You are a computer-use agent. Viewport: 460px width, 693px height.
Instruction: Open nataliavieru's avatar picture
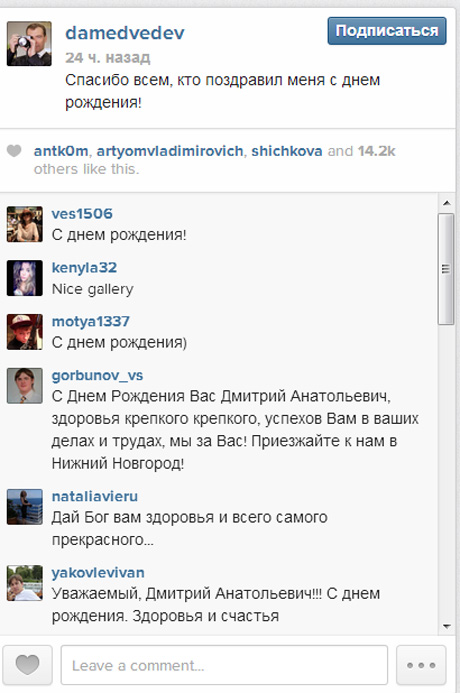25,506
